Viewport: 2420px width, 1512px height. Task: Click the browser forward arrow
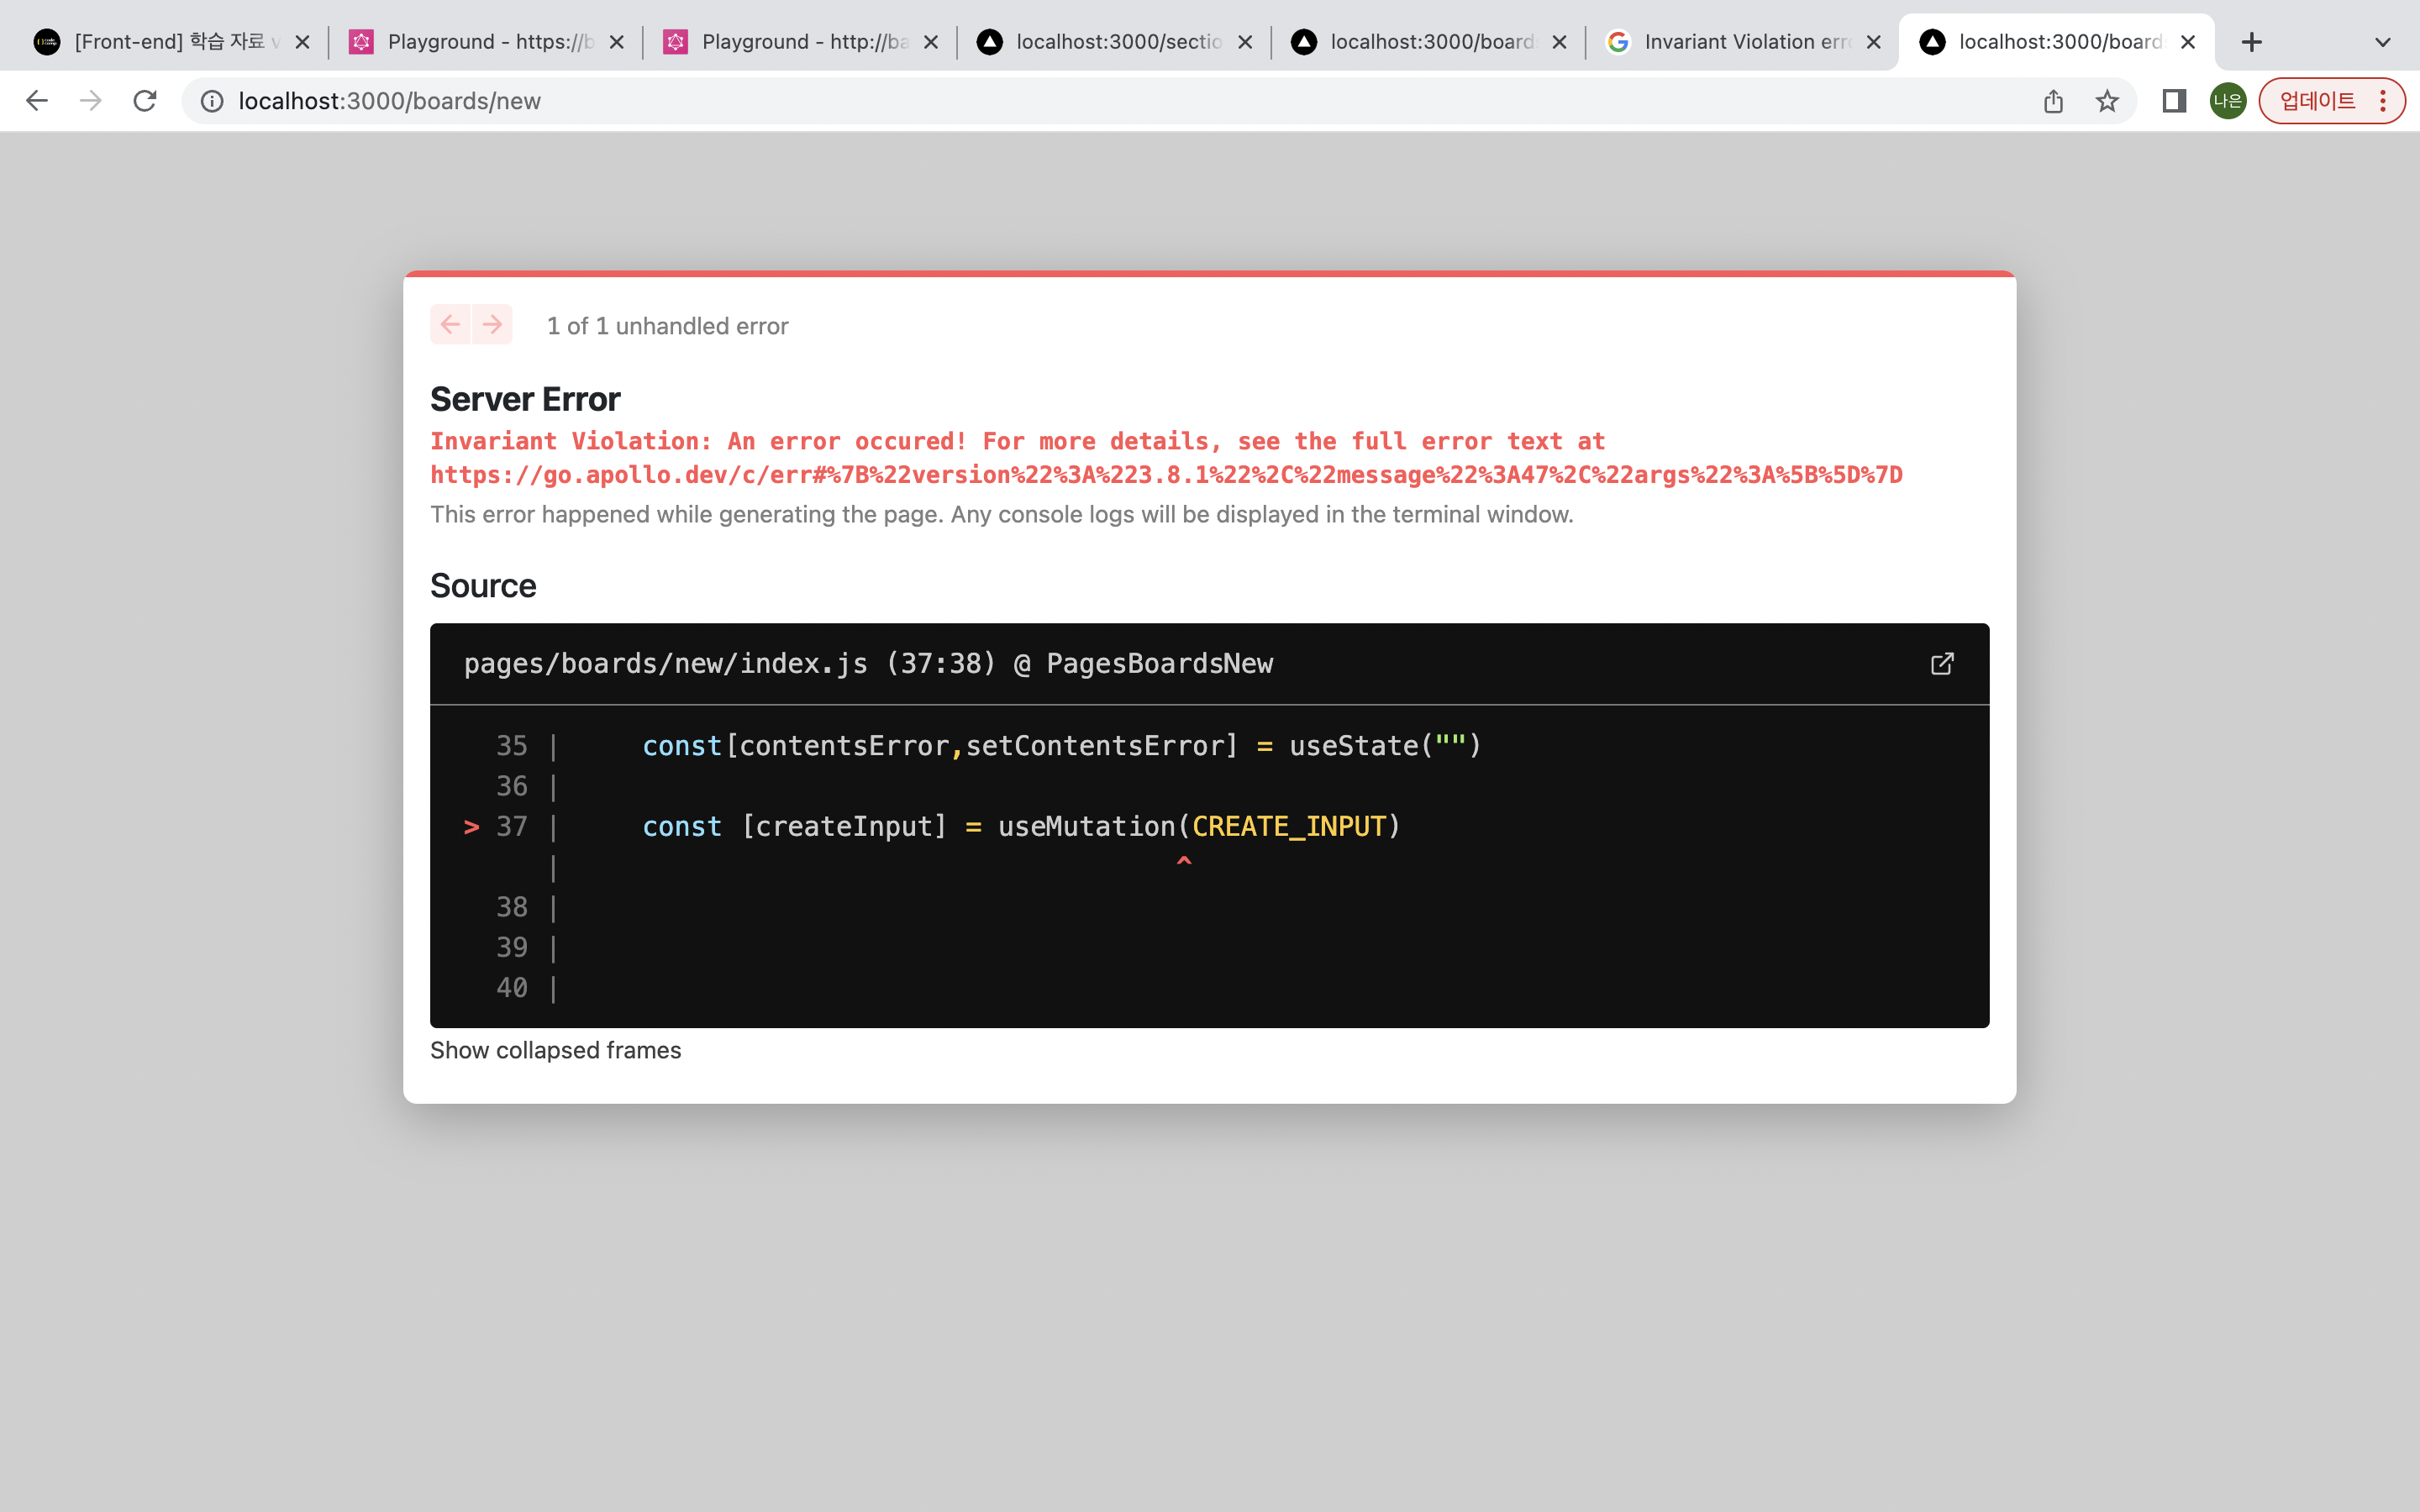[x=91, y=101]
